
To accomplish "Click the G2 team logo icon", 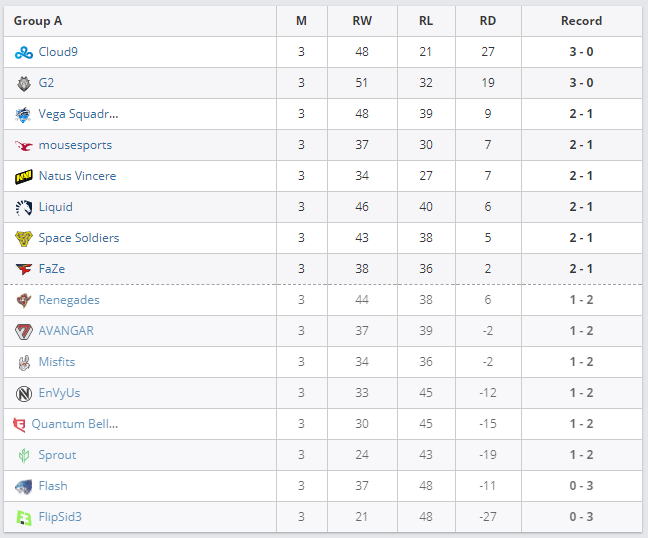I will (24, 83).
